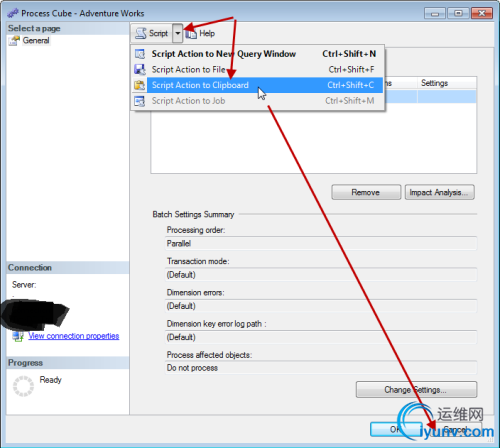Select the General page
Screen dimensions: 500x448
pos(36,41)
